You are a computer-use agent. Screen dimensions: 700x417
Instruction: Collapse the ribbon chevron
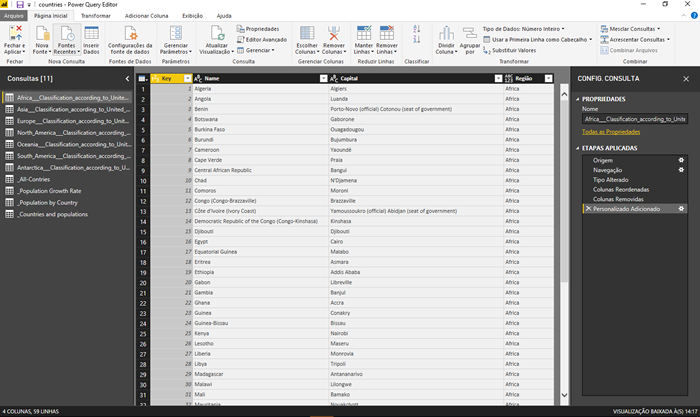click(x=683, y=16)
